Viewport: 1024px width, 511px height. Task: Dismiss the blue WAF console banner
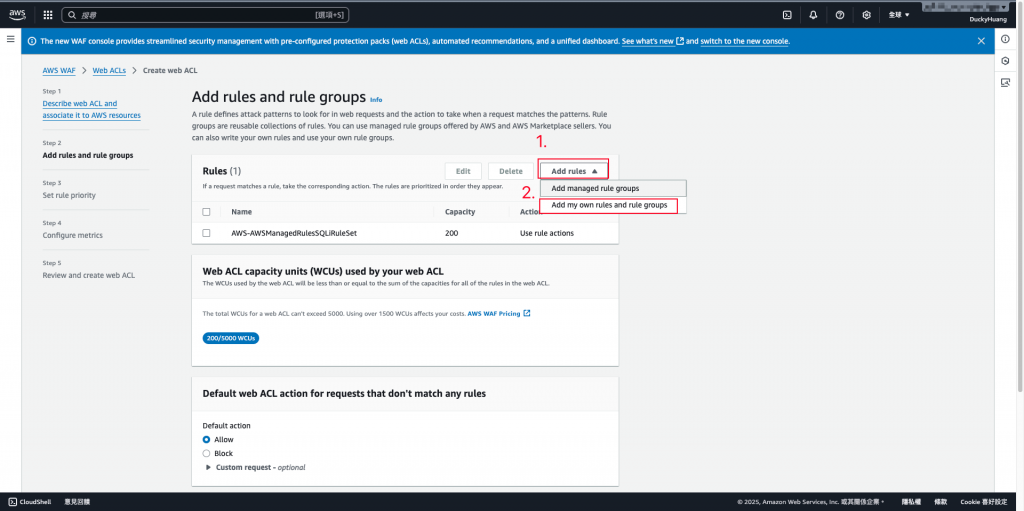(x=981, y=41)
